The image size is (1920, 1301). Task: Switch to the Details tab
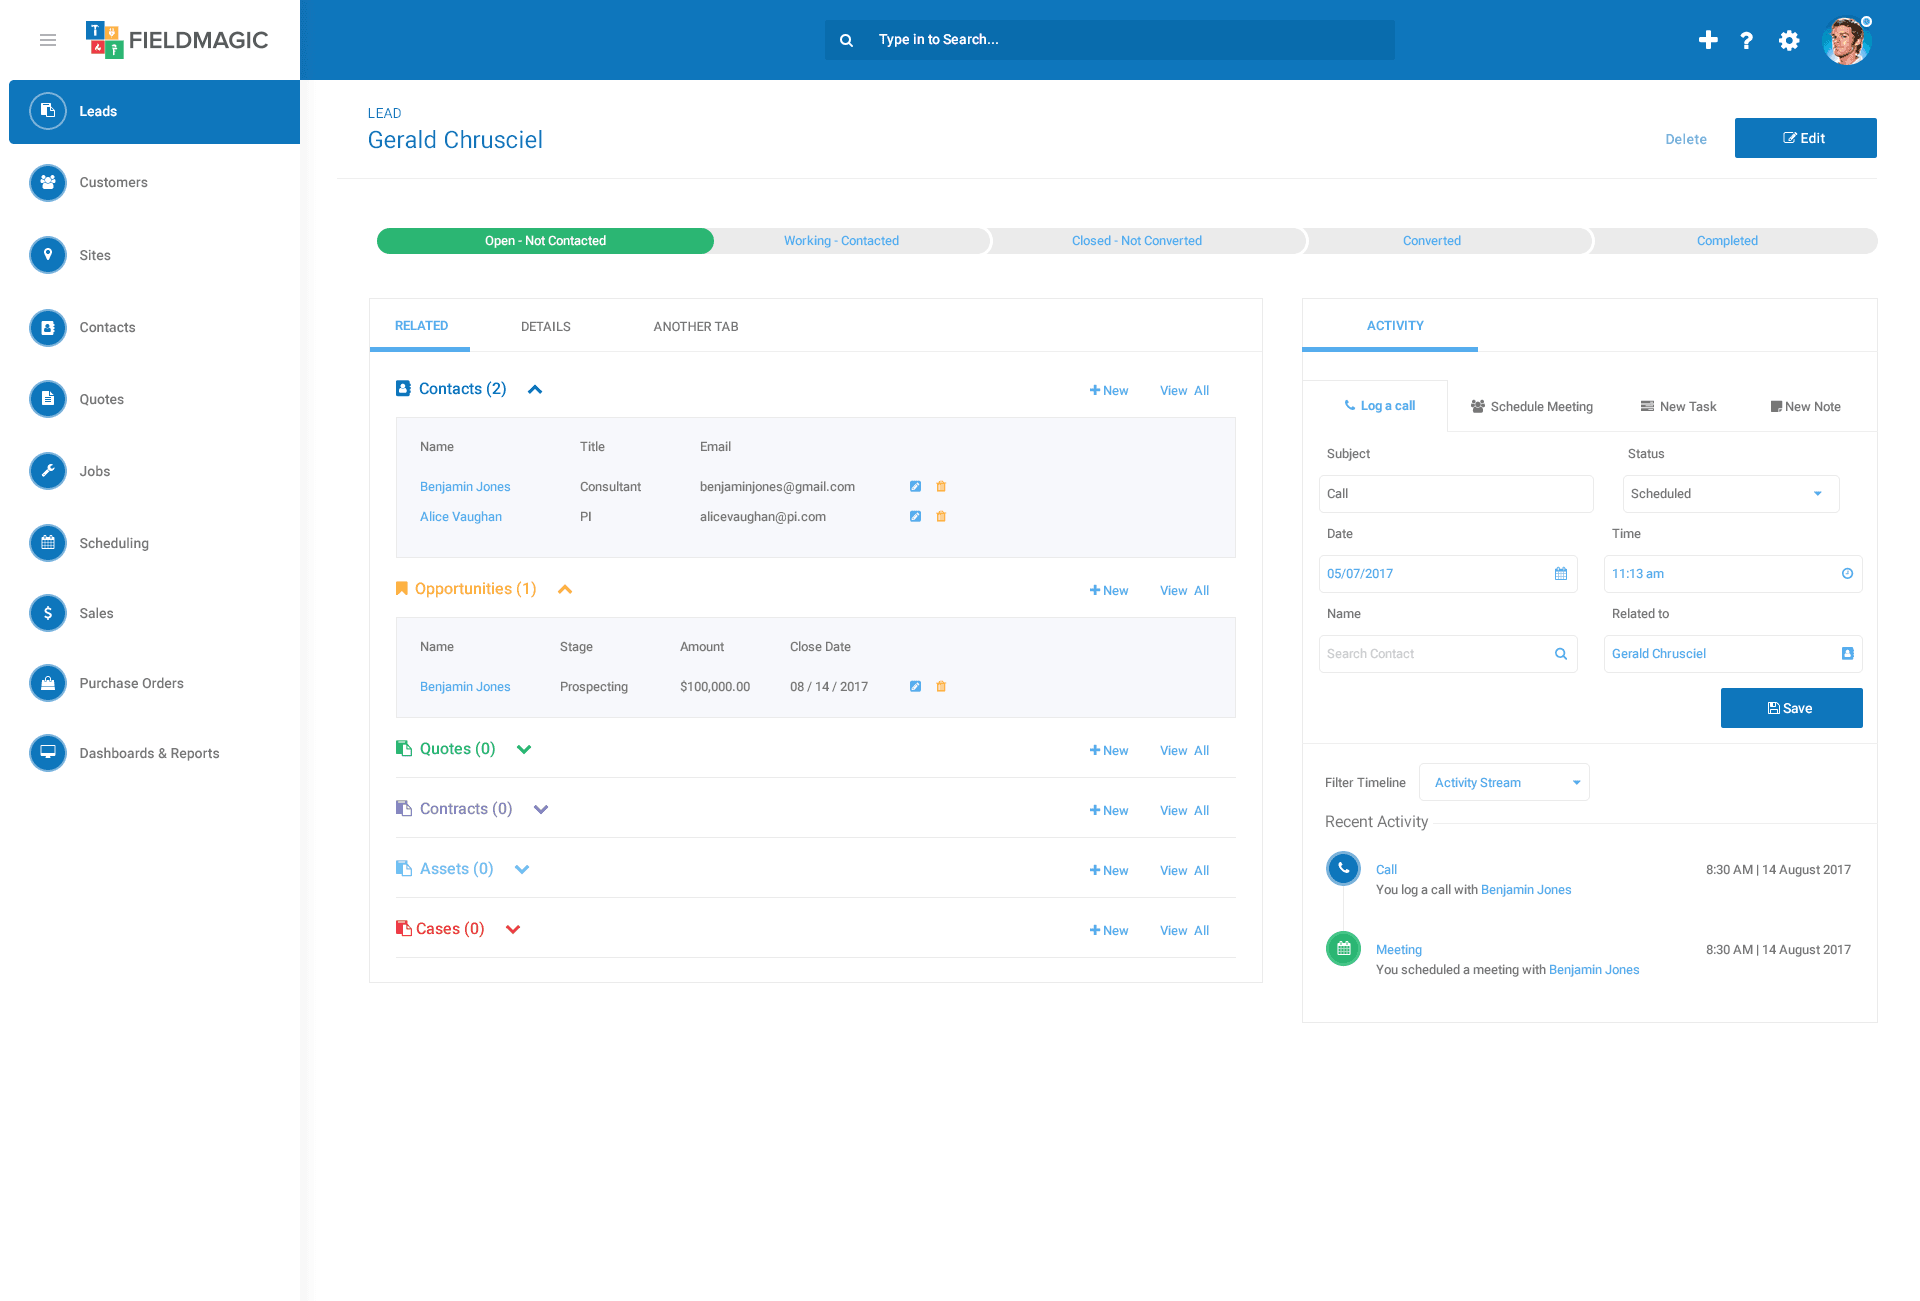click(x=546, y=327)
